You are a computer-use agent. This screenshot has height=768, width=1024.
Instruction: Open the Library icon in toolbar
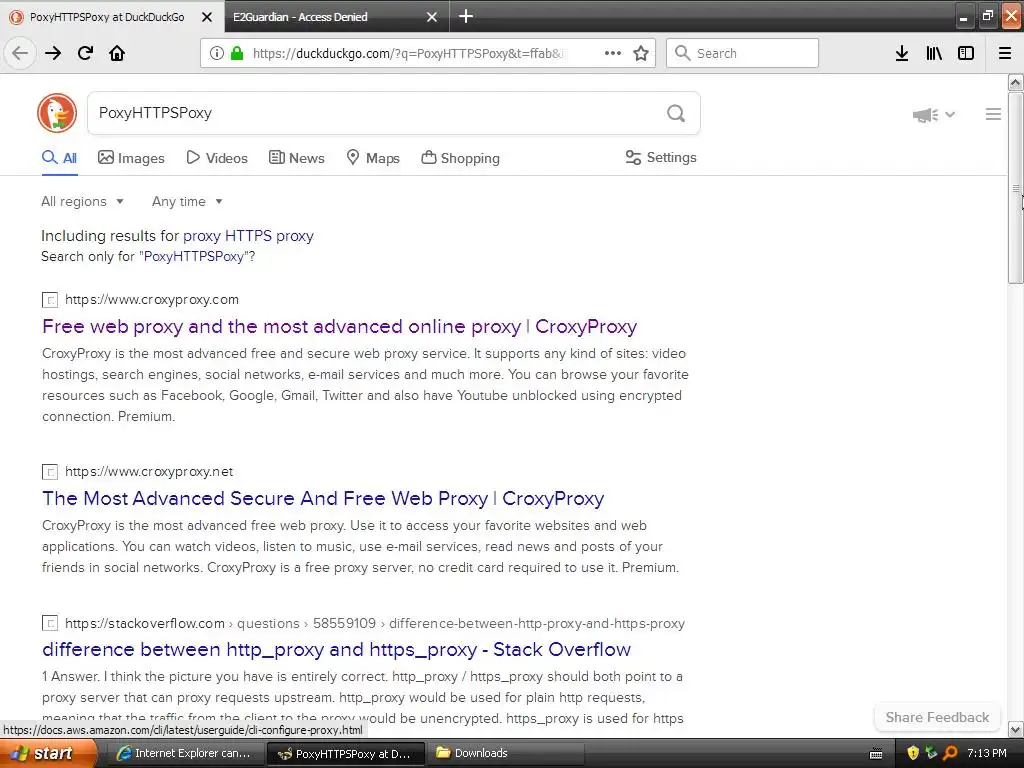pos(934,53)
